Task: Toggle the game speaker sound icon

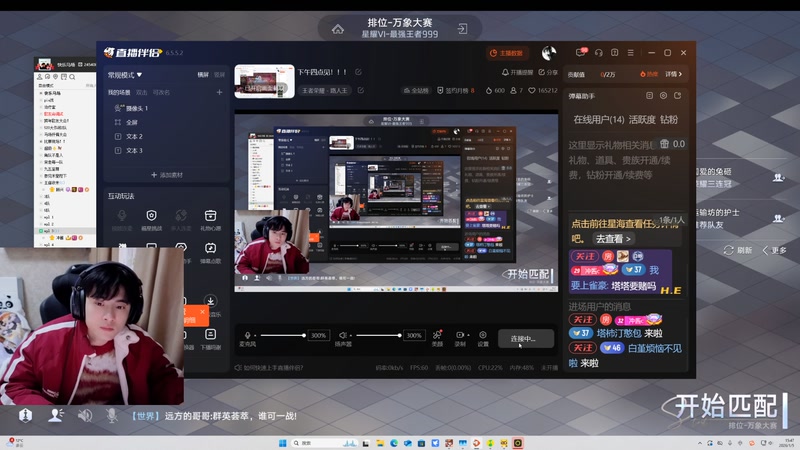Action: 84,415
